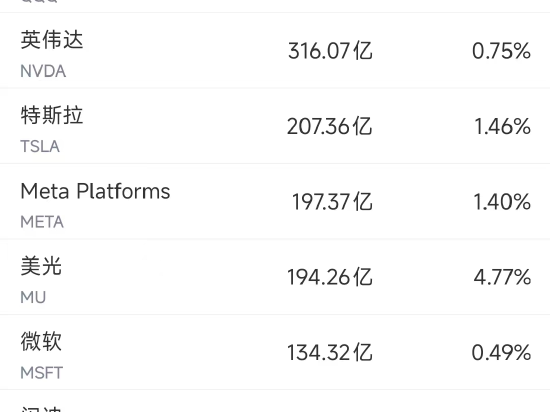Select the 194.26亿 turnover figure
Screen dimensions: 550x412
330,277
